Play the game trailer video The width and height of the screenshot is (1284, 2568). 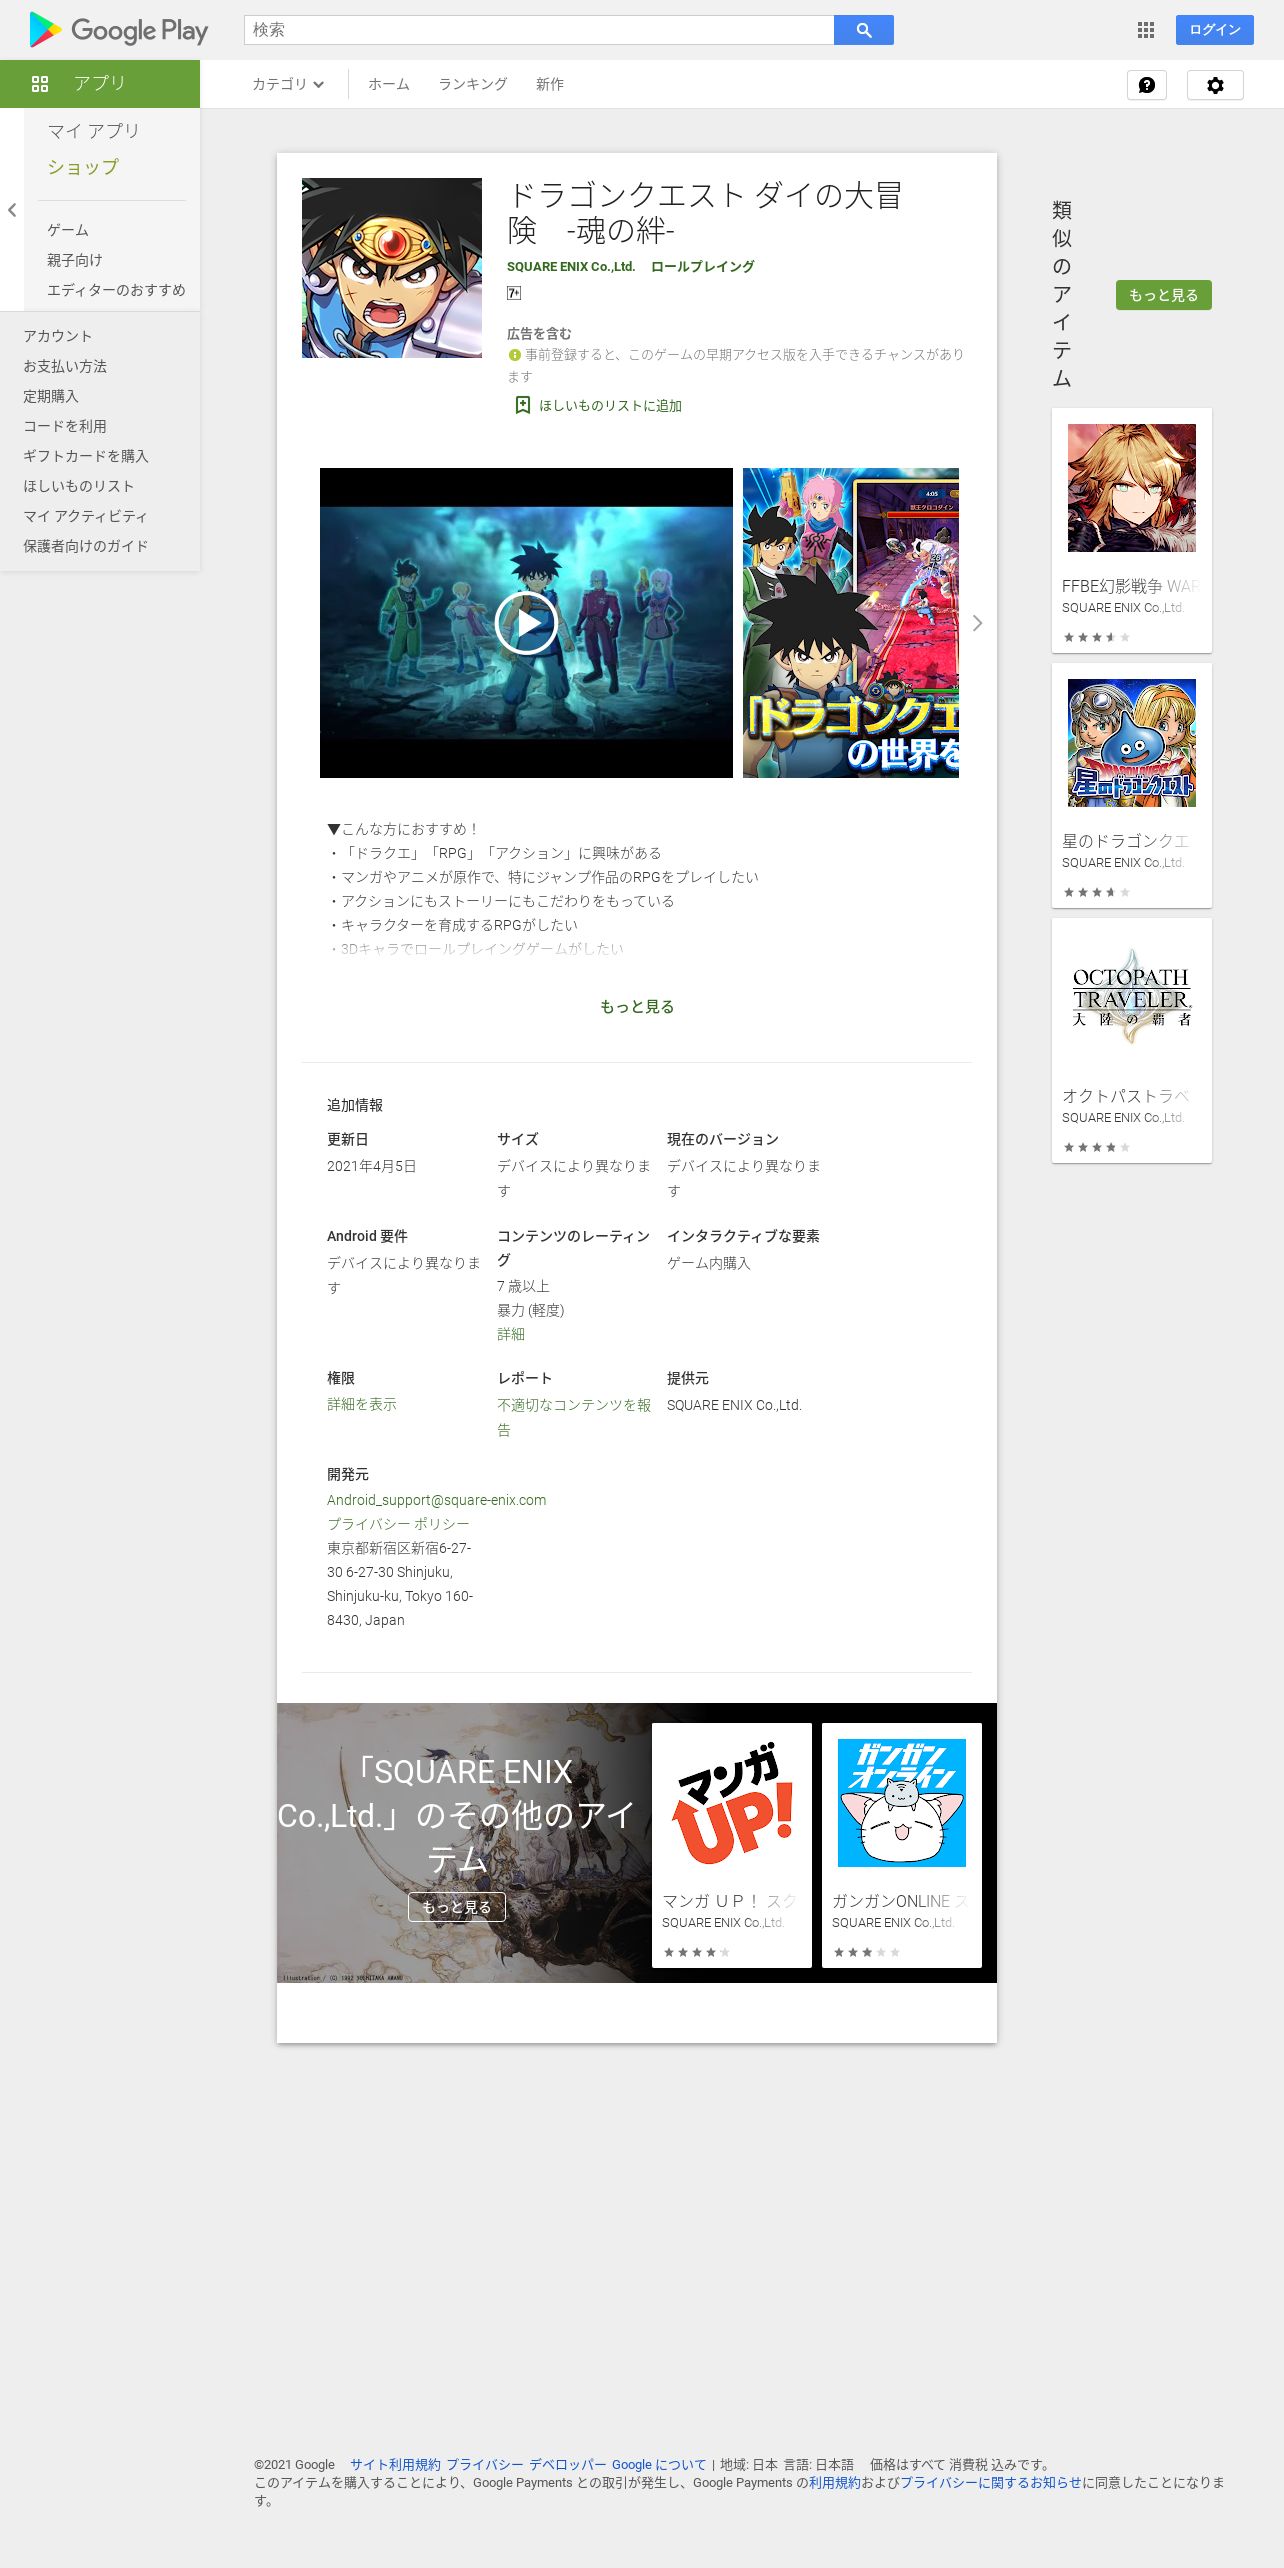click(x=526, y=623)
